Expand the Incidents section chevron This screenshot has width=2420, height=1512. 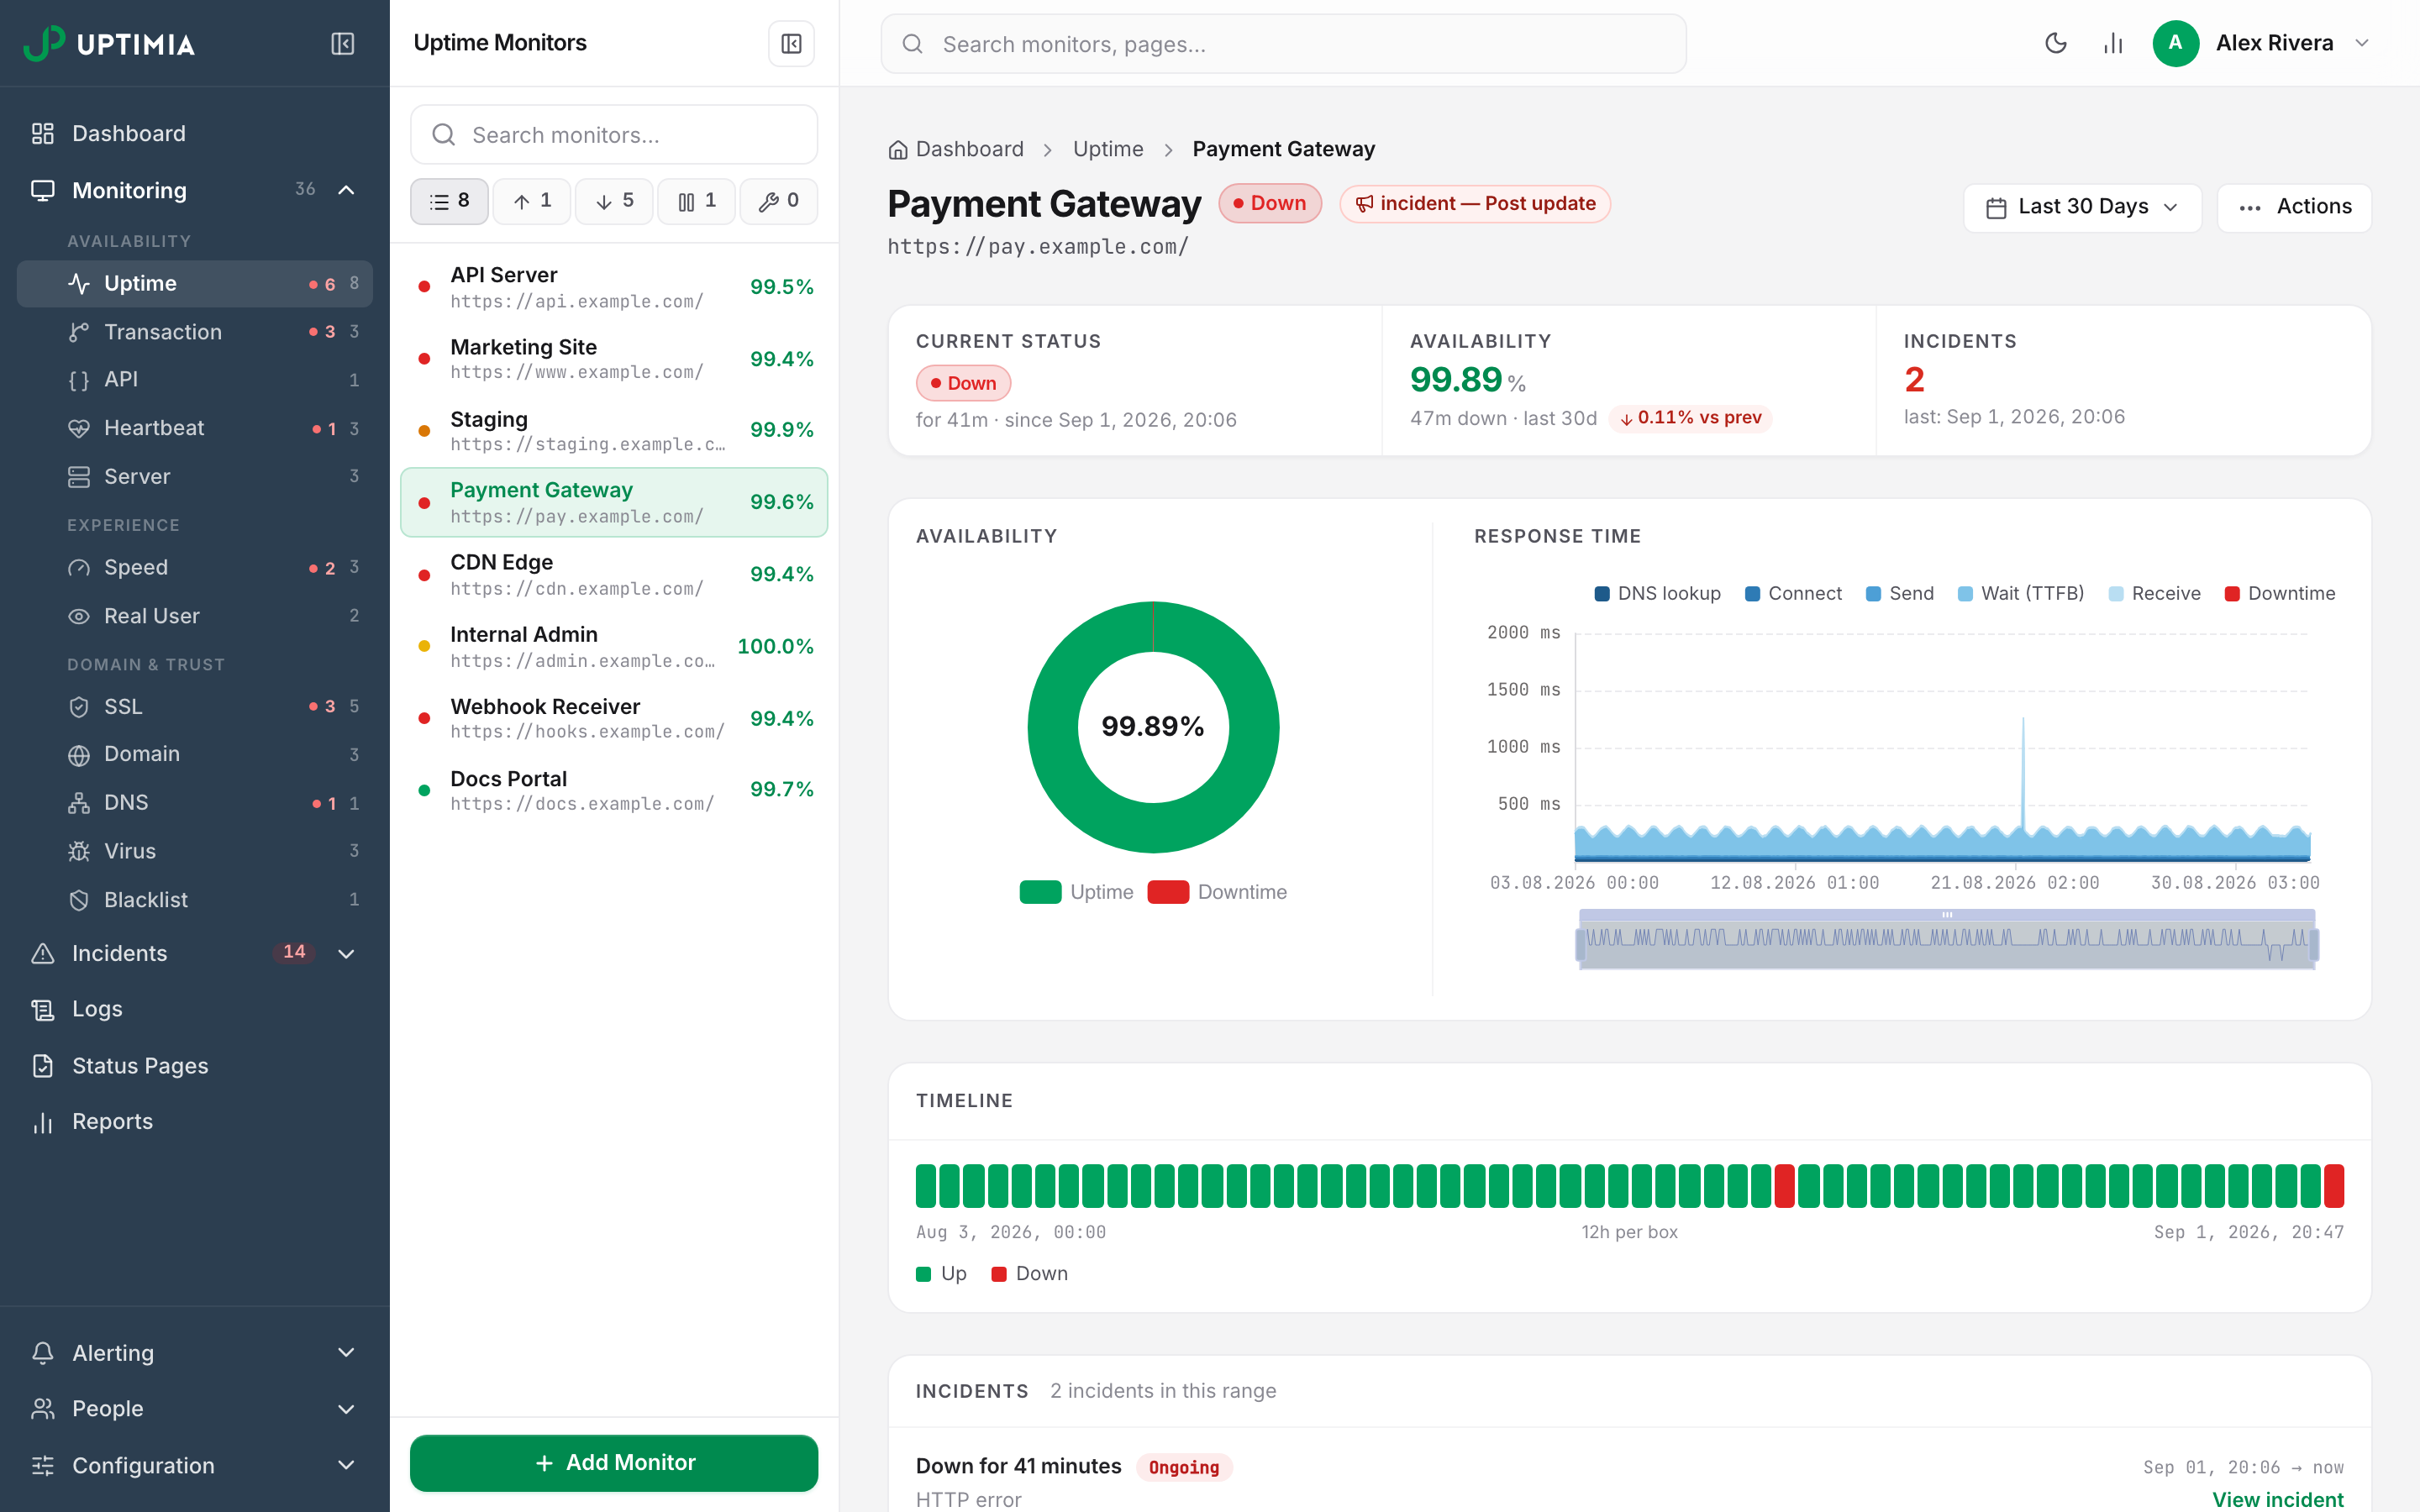pyautogui.click(x=346, y=954)
